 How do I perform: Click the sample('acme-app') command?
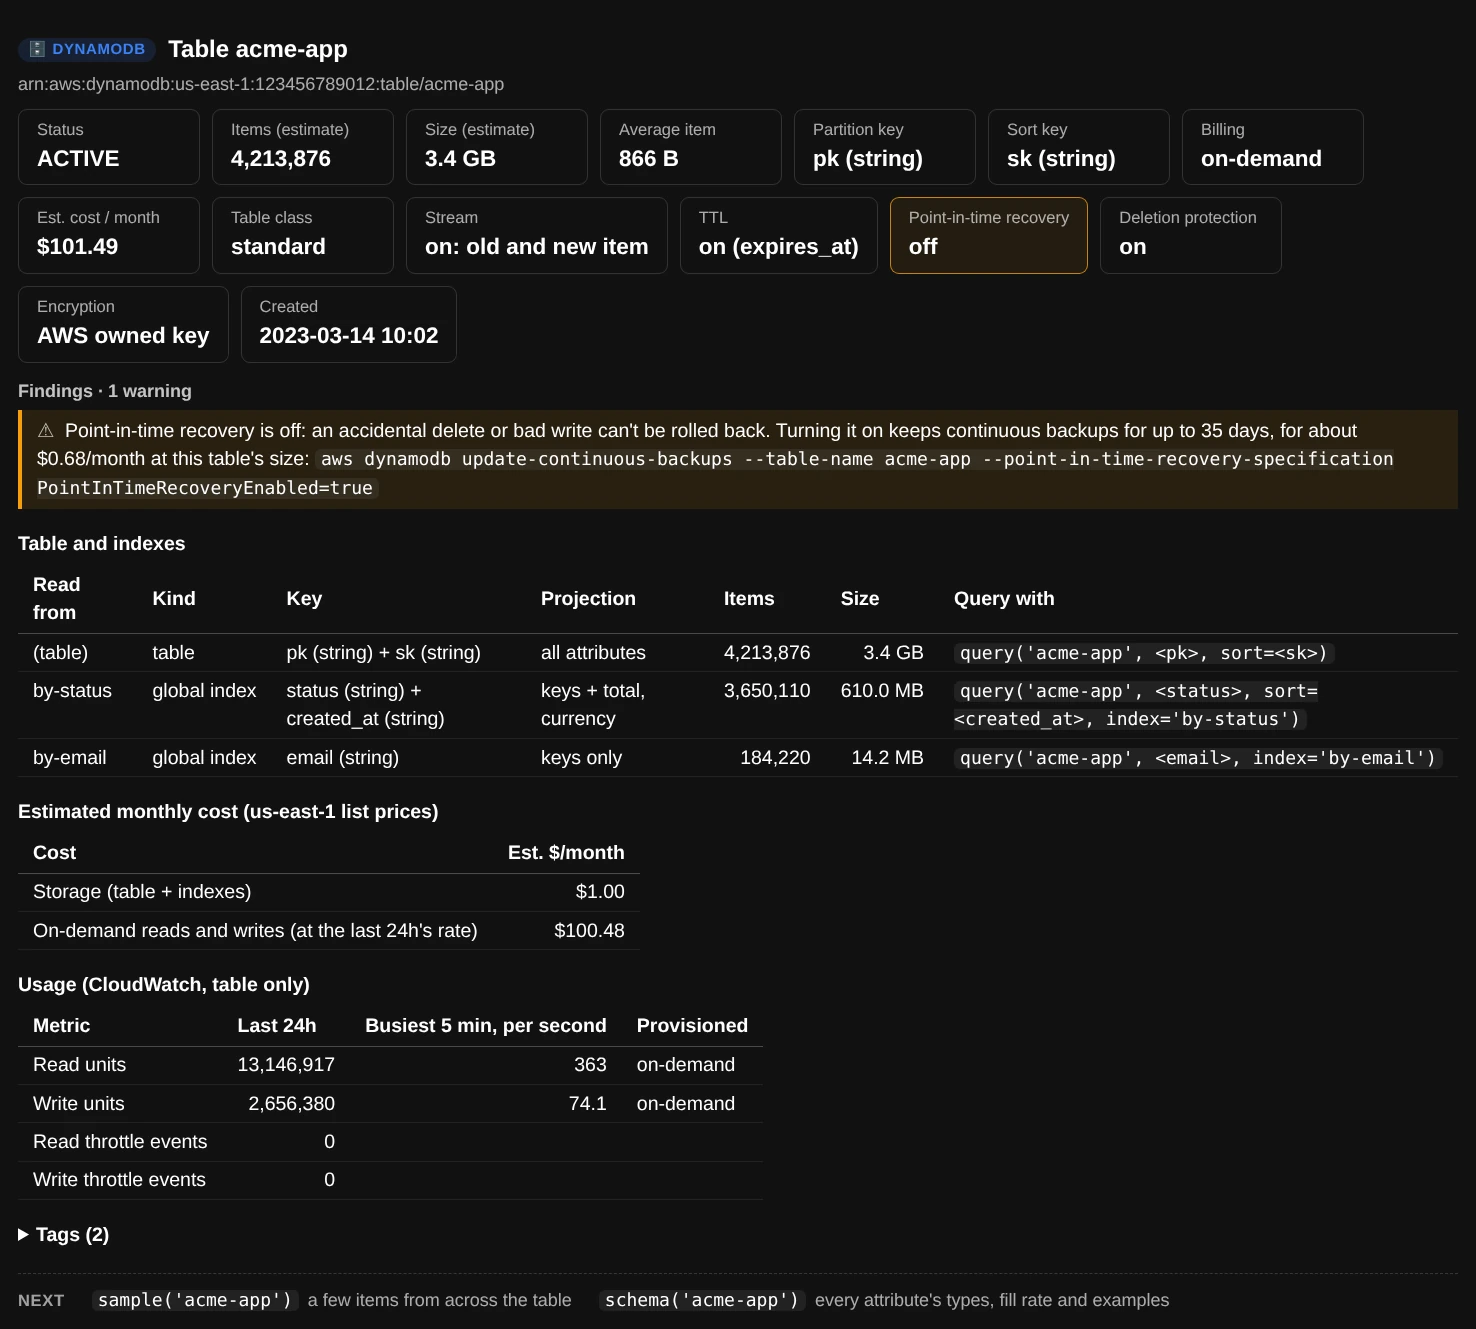click(x=195, y=1300)
